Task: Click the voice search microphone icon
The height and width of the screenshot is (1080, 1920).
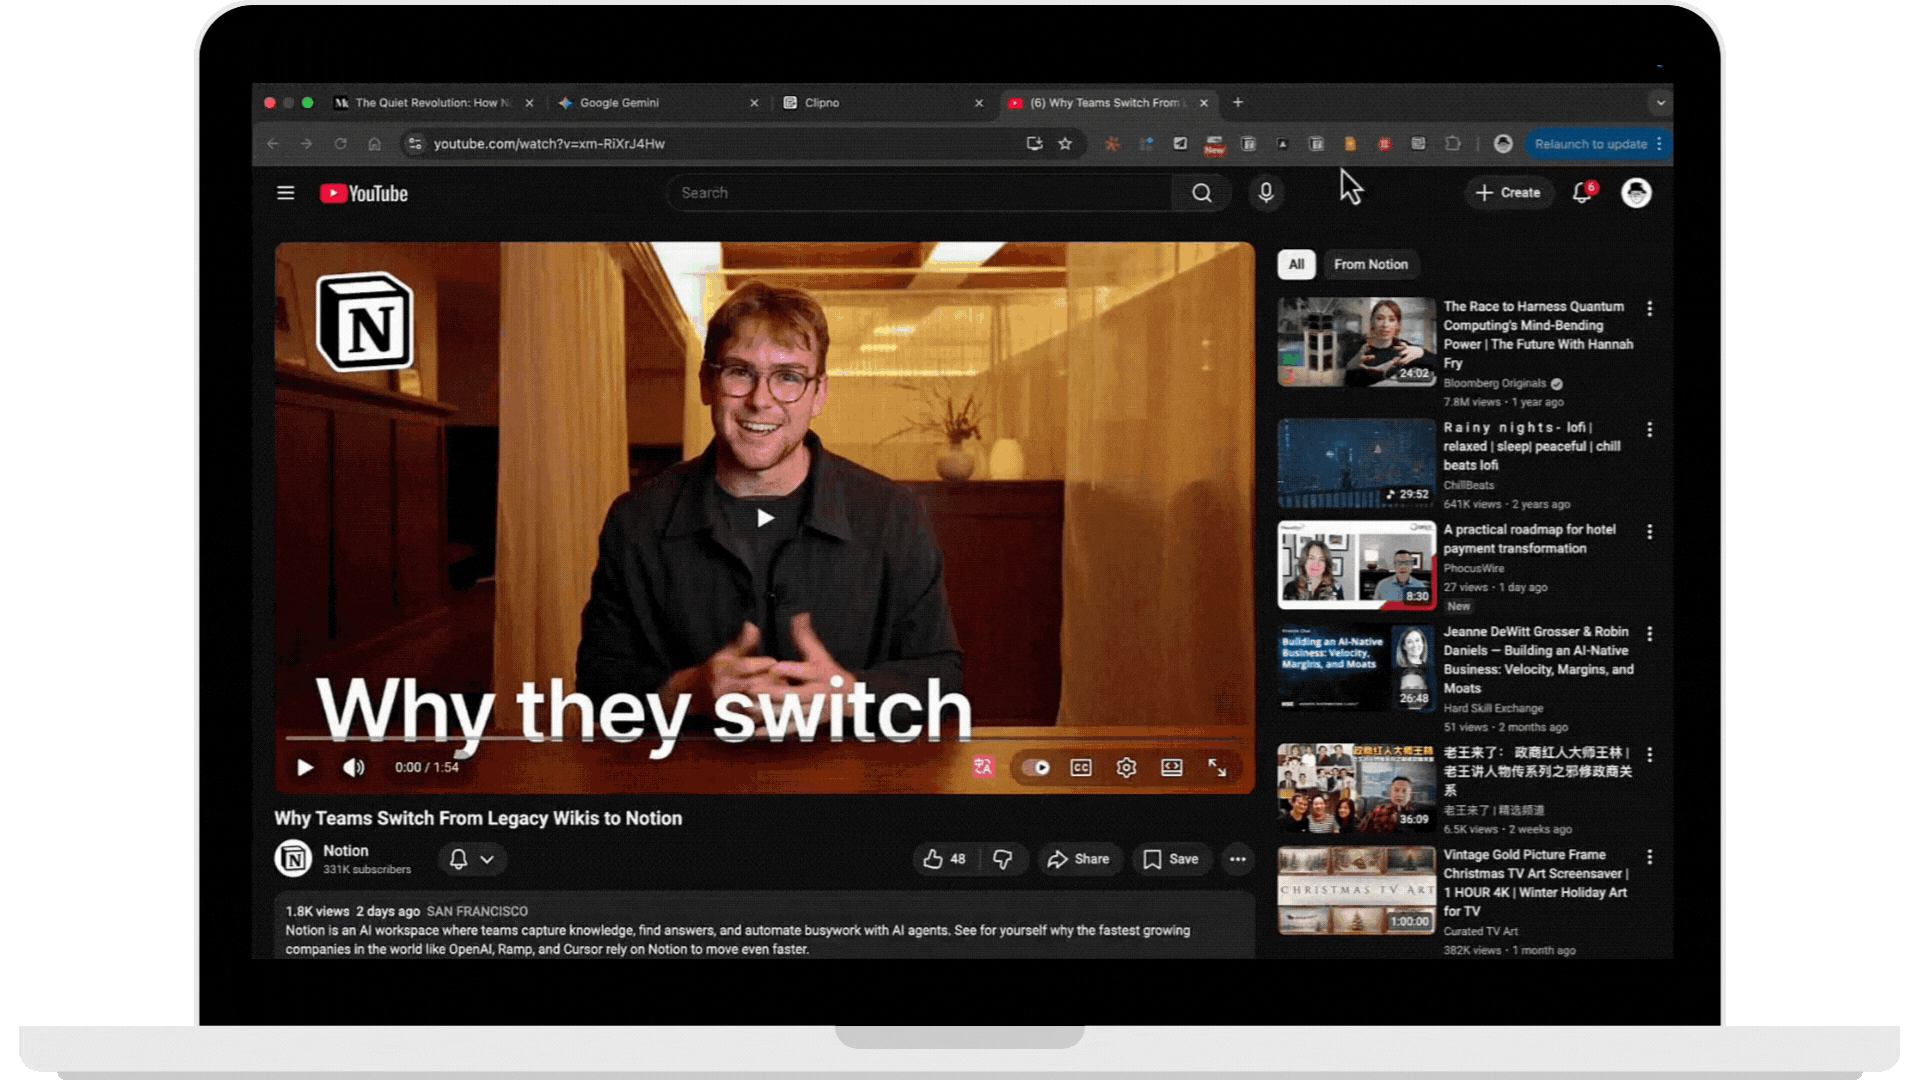Action: tap(1265, 193)
